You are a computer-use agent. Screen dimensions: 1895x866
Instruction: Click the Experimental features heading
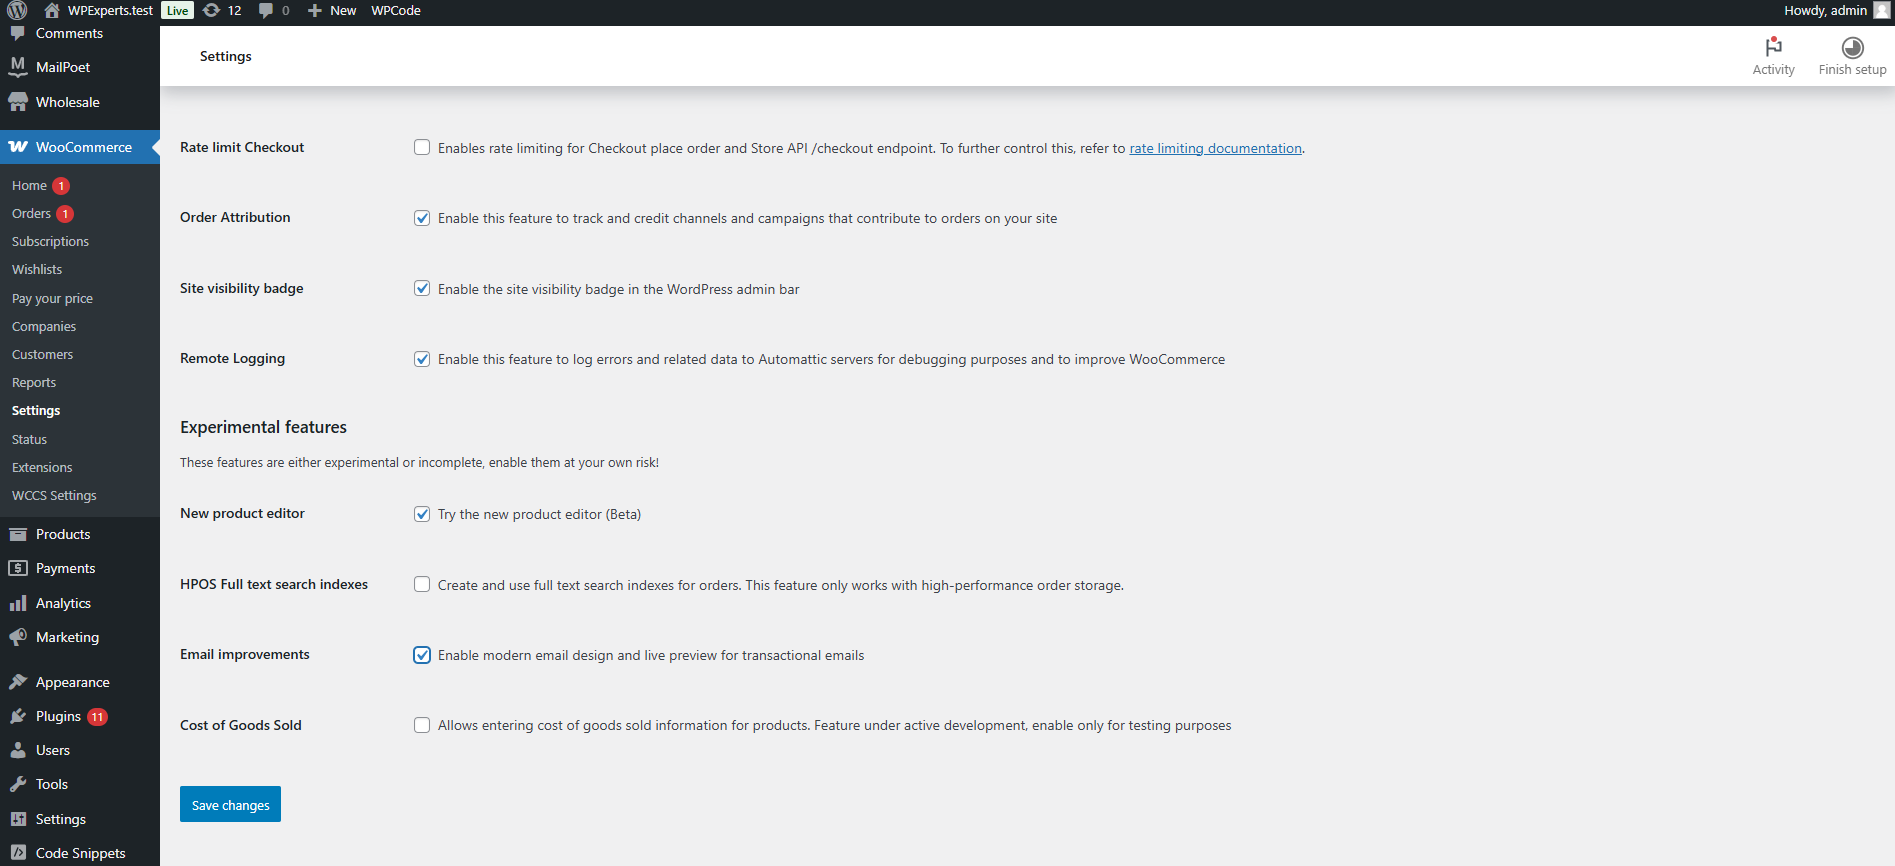263,427
